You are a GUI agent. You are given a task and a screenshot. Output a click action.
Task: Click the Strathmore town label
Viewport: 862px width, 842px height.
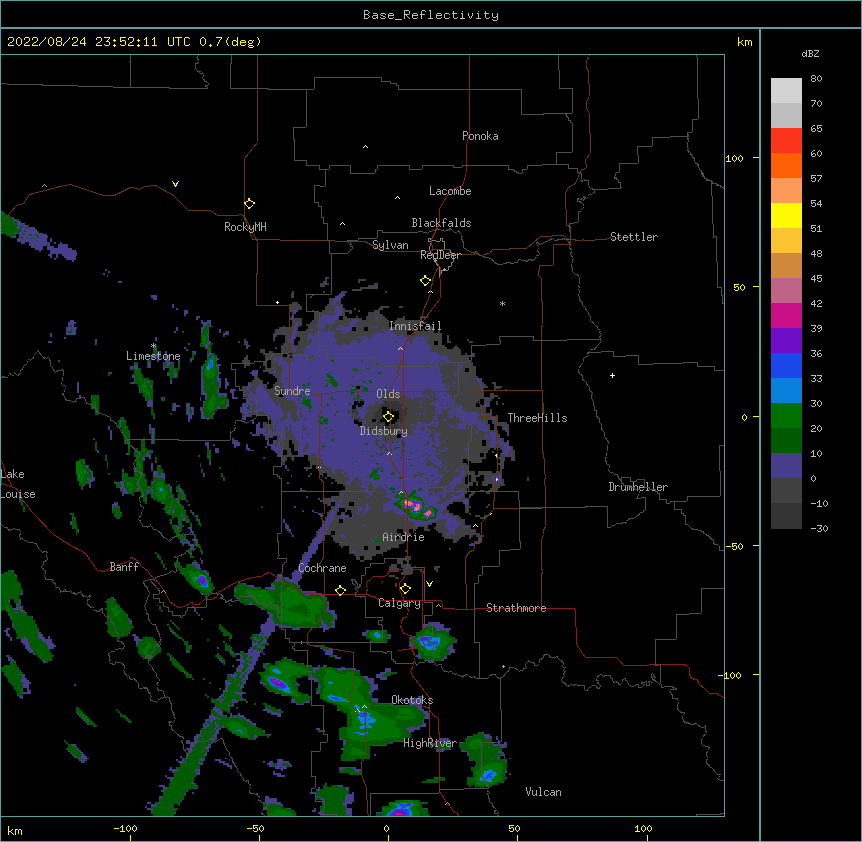pyautogui.click(x=516, y=608)
